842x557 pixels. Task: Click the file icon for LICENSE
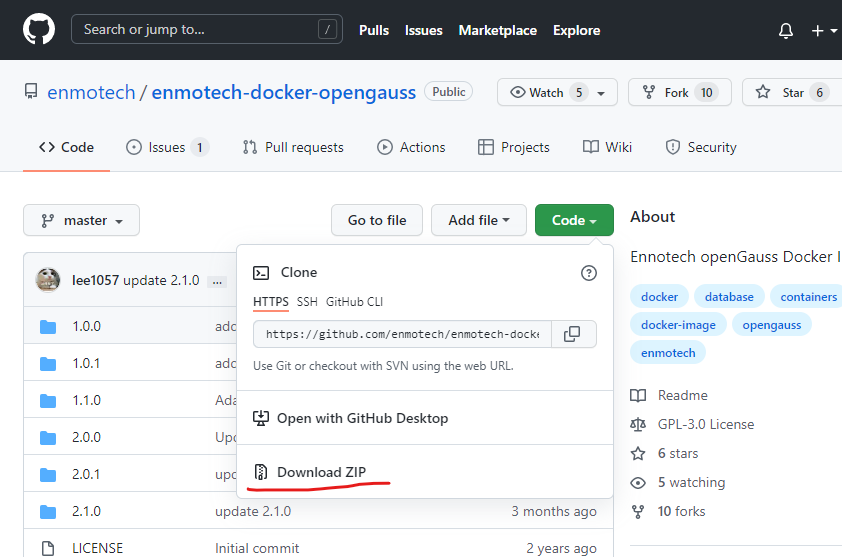pyautogui.click(x=48, y=548)
